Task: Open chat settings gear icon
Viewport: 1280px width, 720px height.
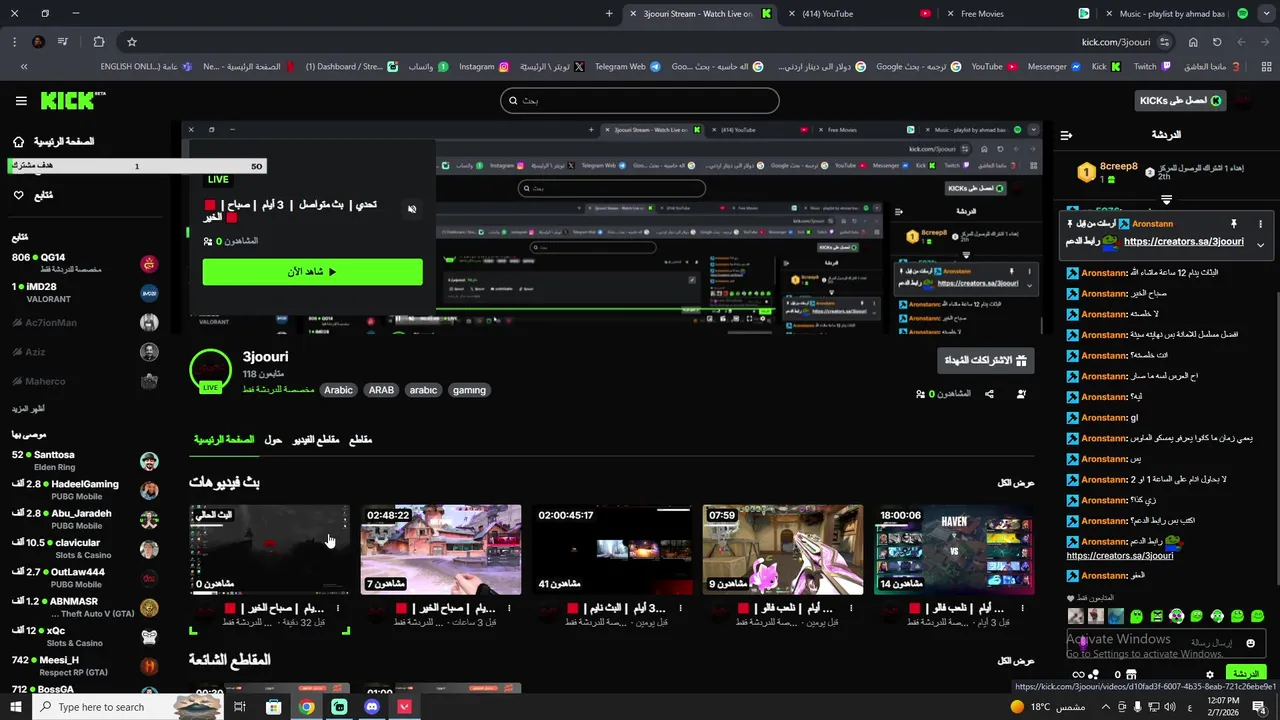Action: click(x=1209, y=675)
